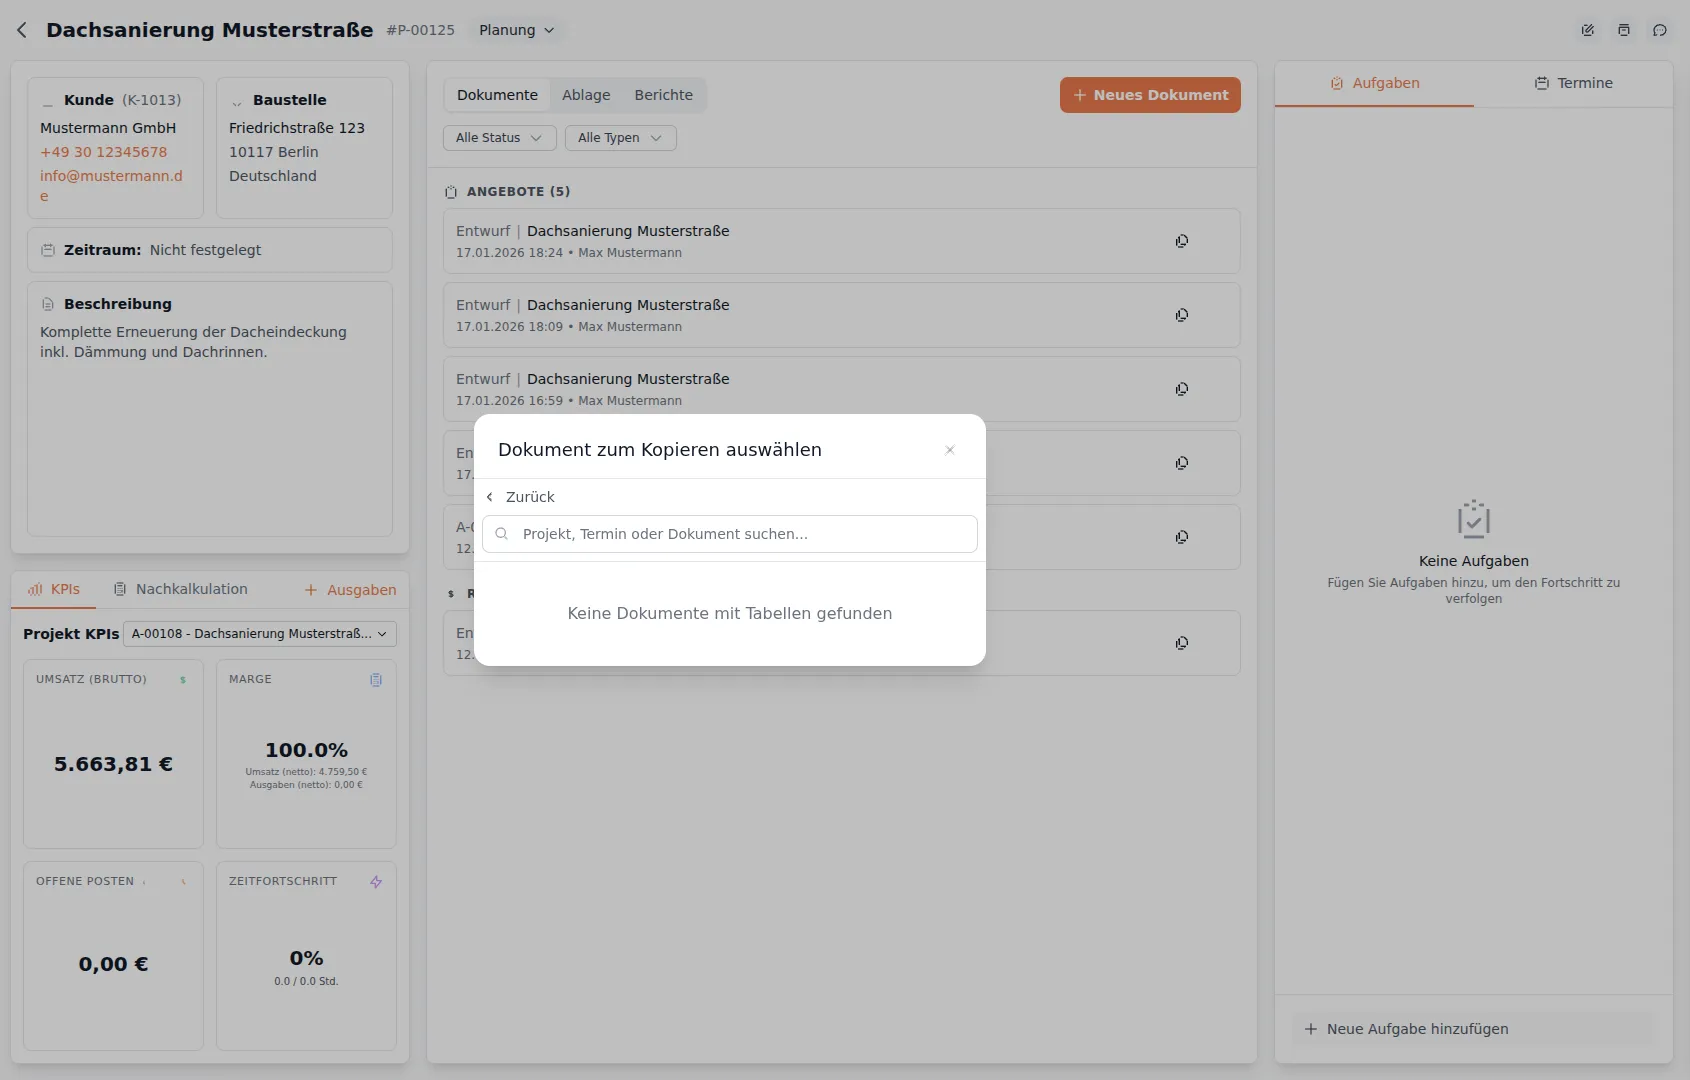Screen dimensions: 1690x1080
Task: Open the chat comments icon
Action: (1660, 30)
